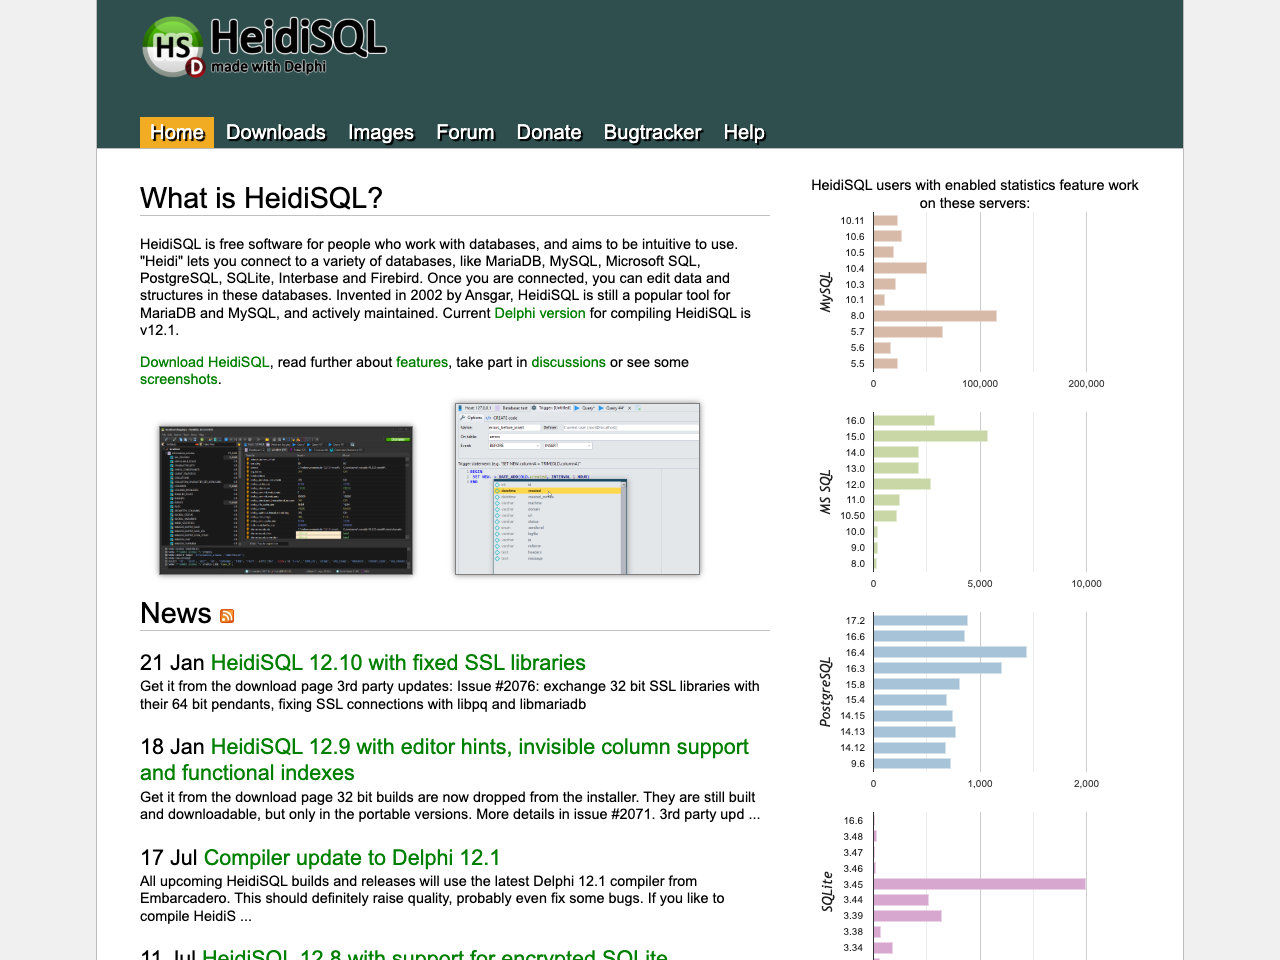
Task: Open the dark theme screenshot thumbnail
Action: coord(286,499)
